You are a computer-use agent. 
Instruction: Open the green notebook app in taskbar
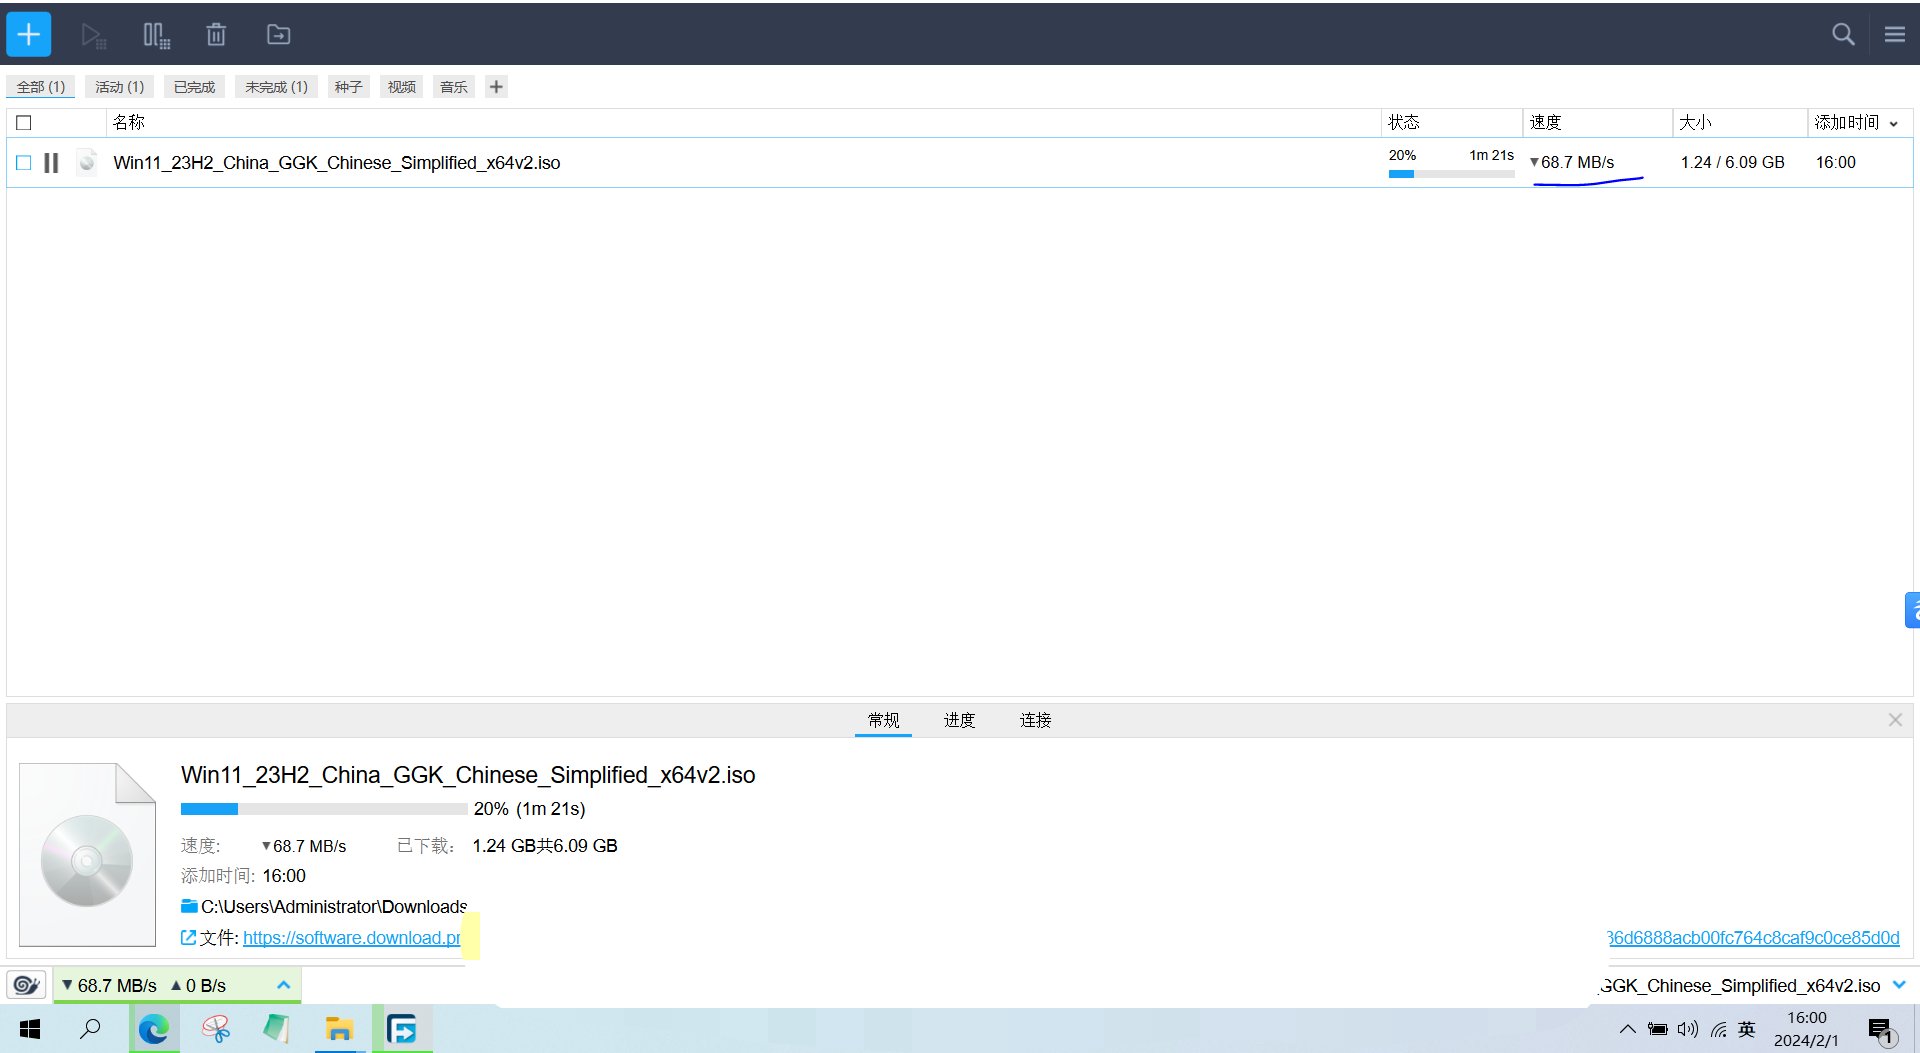click(x=277, y=1029)
